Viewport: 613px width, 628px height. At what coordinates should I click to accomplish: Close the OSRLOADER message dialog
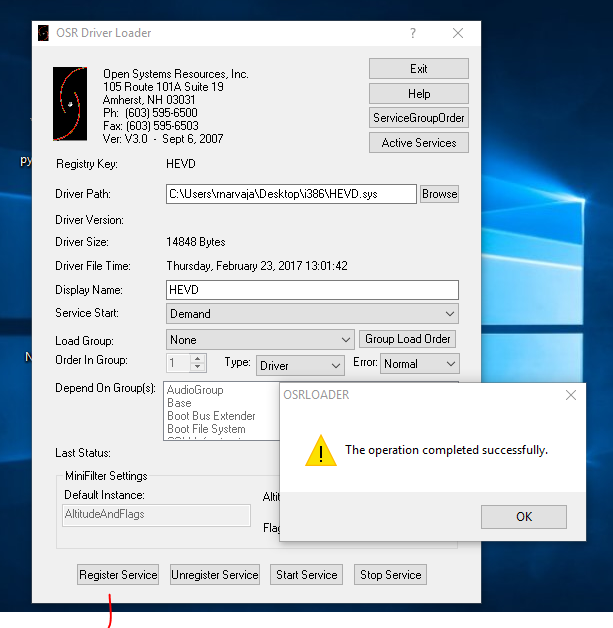click(571, 395)
